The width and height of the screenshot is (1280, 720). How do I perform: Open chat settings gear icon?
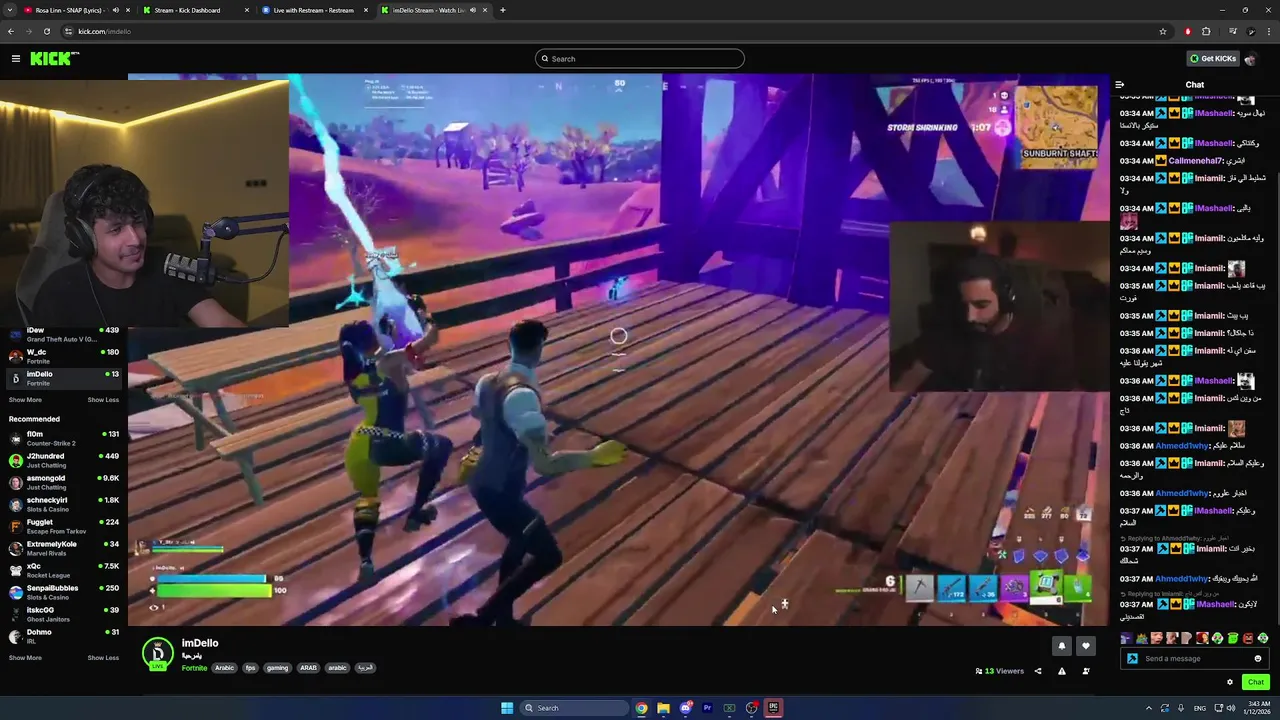point(1230,682)
